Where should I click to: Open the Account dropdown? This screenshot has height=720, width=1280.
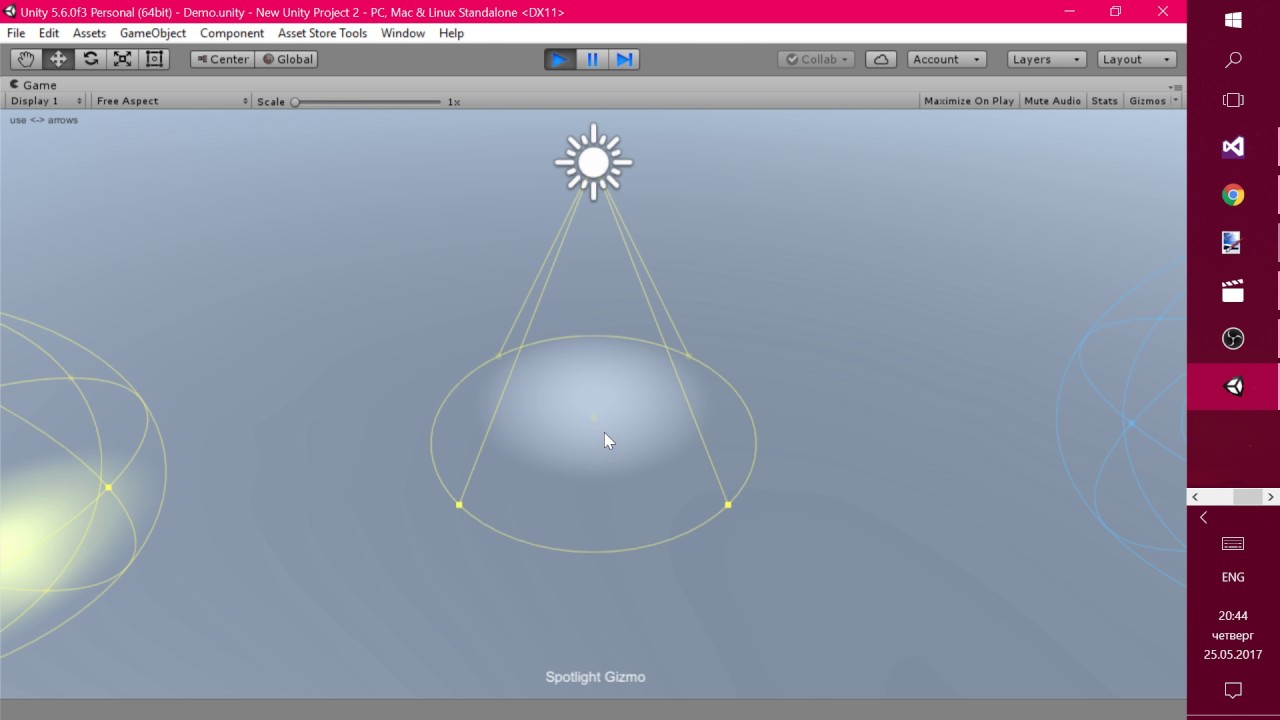pyautogui.click(x=946, y=59)
